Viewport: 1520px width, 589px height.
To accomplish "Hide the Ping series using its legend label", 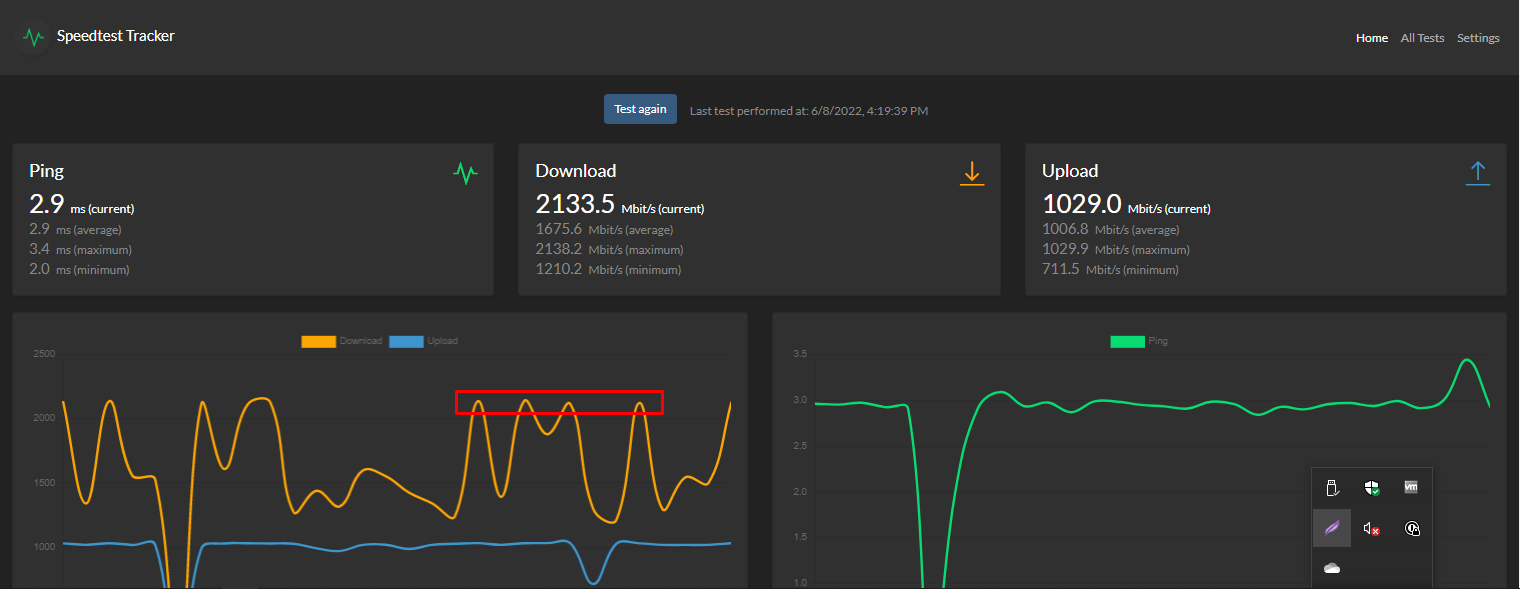I will 1138,340.
